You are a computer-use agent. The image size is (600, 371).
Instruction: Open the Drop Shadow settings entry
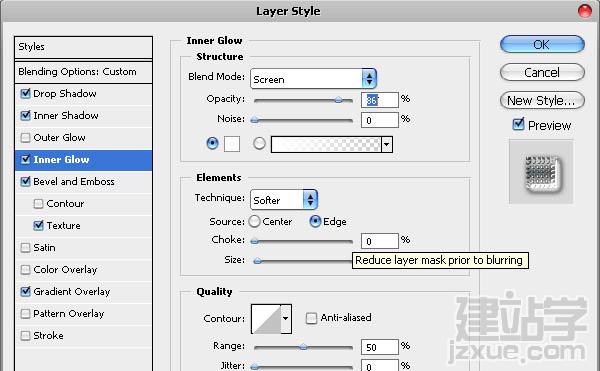65,94
